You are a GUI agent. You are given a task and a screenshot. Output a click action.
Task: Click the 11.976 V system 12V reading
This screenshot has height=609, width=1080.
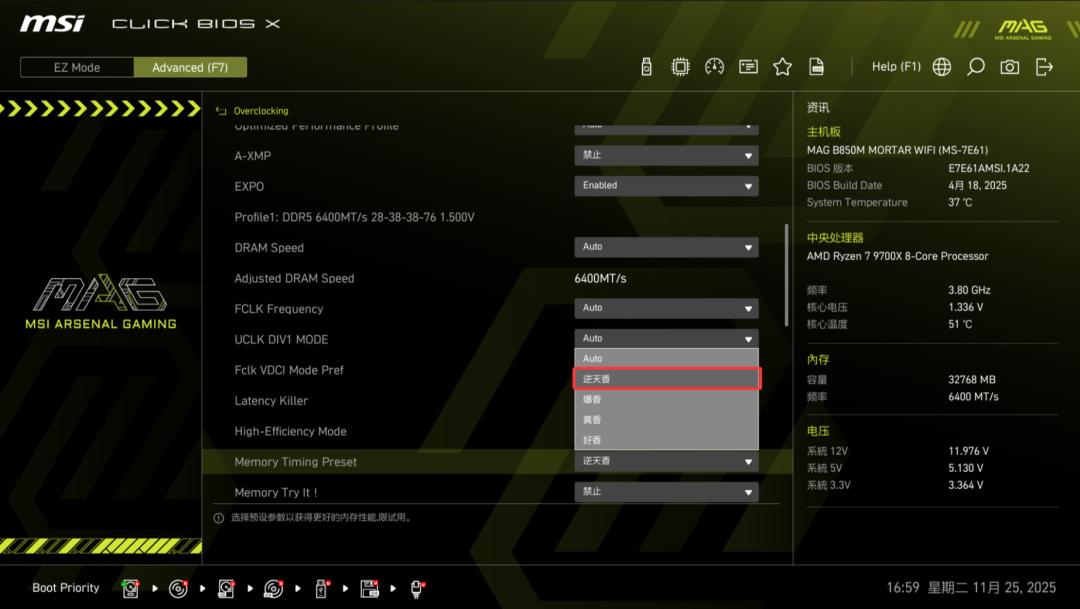click(x=968, y=451)
